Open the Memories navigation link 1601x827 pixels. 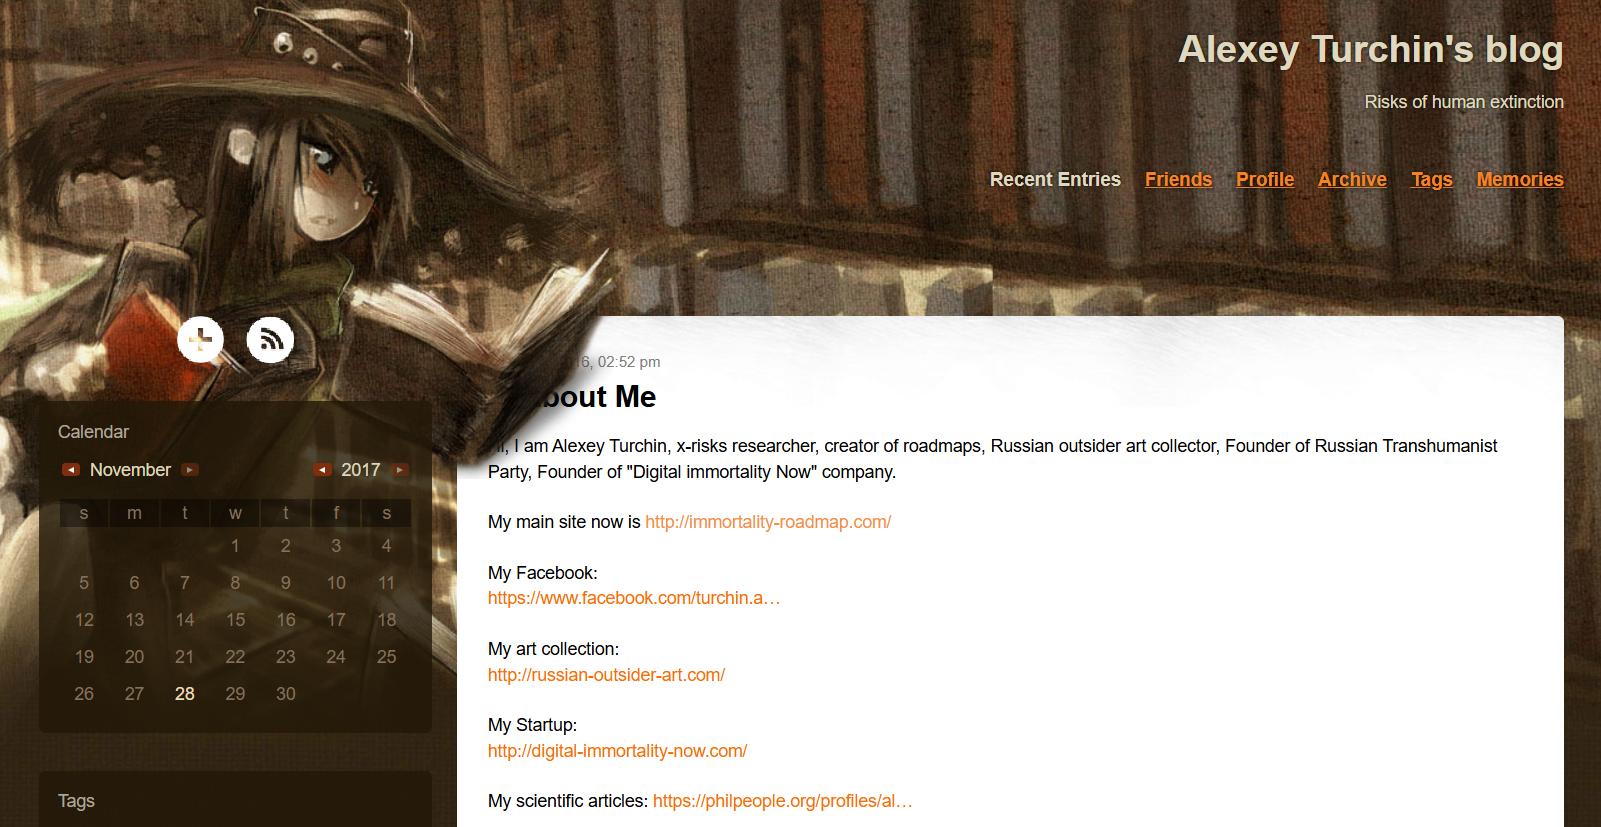pyautogui.click(x=1520, y=179)
